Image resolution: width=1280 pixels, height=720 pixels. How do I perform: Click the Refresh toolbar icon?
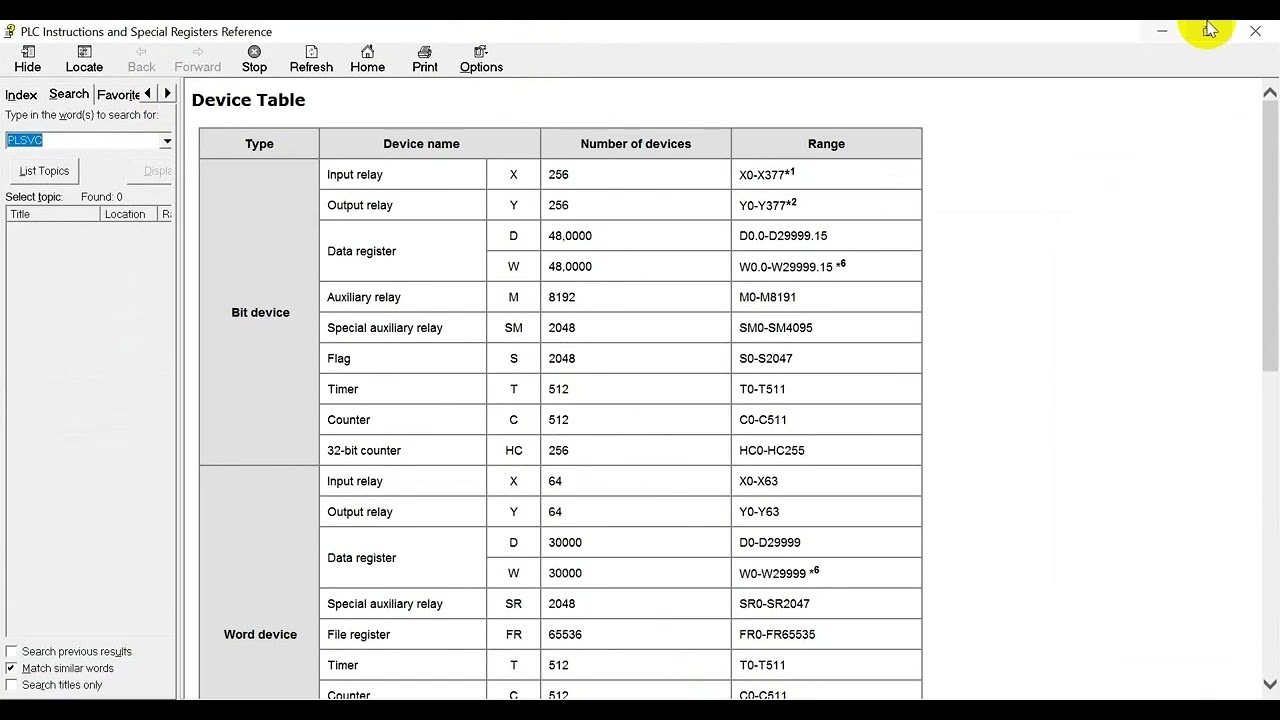click(311, 59)
